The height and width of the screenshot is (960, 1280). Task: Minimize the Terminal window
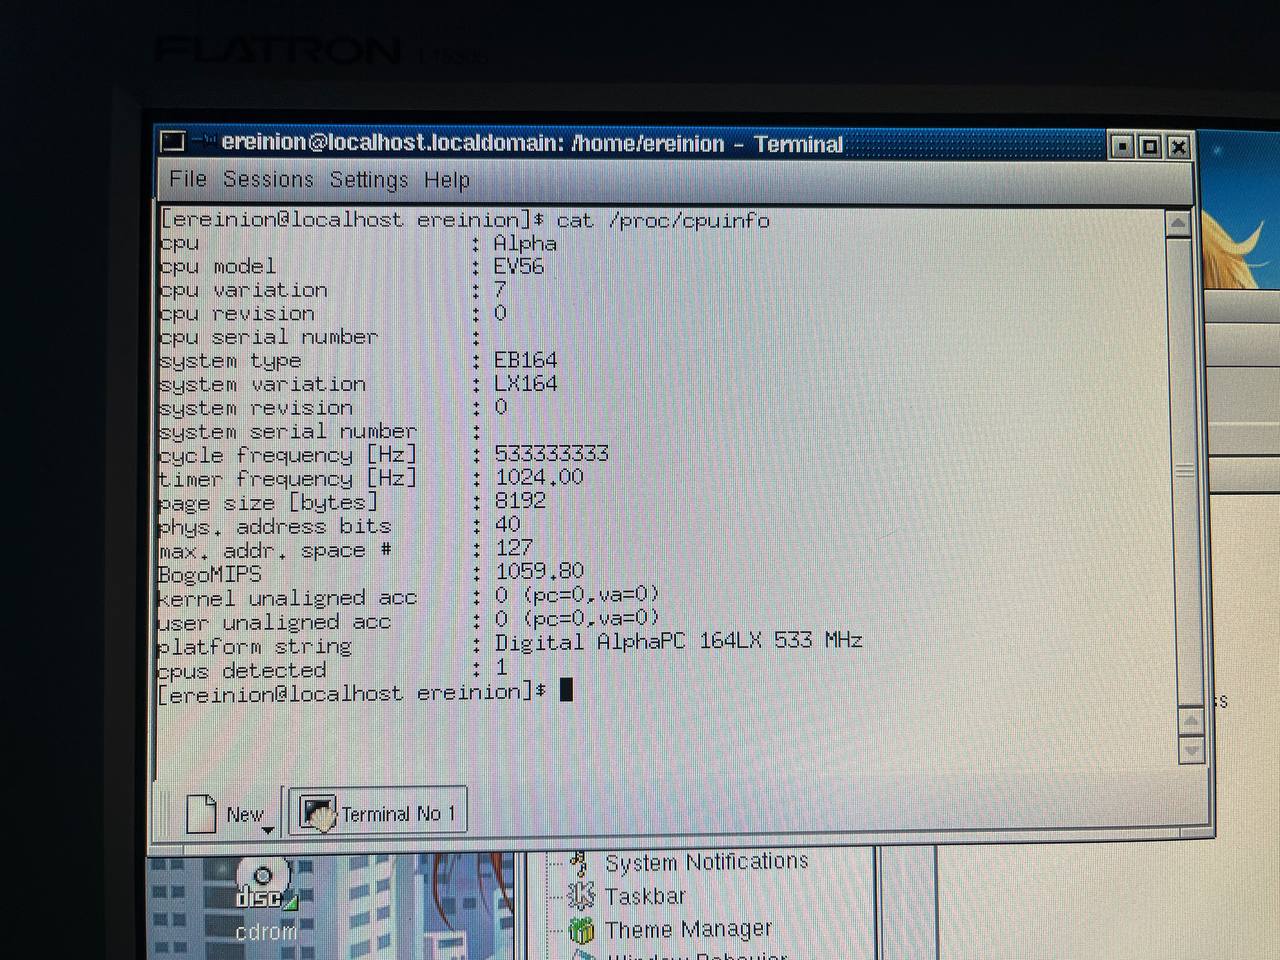tap(1123, 147)
